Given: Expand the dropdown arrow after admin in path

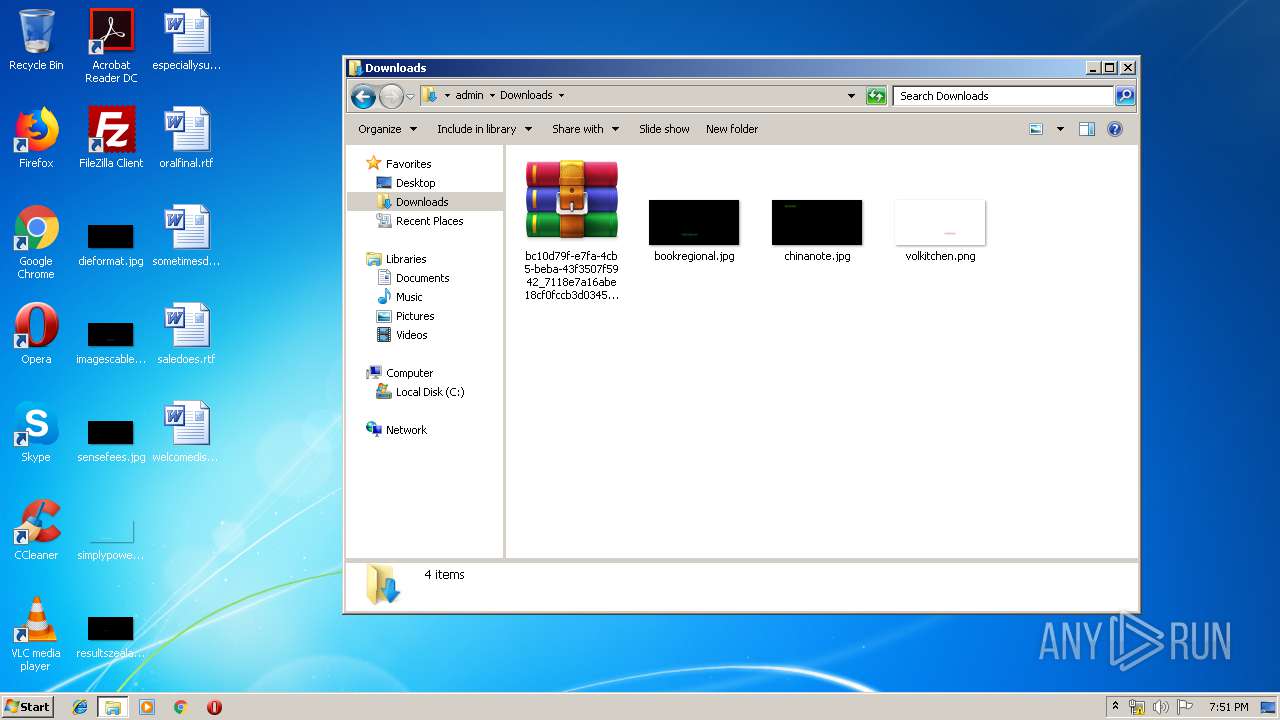Looking at the screenshot, I should (492, 96).
